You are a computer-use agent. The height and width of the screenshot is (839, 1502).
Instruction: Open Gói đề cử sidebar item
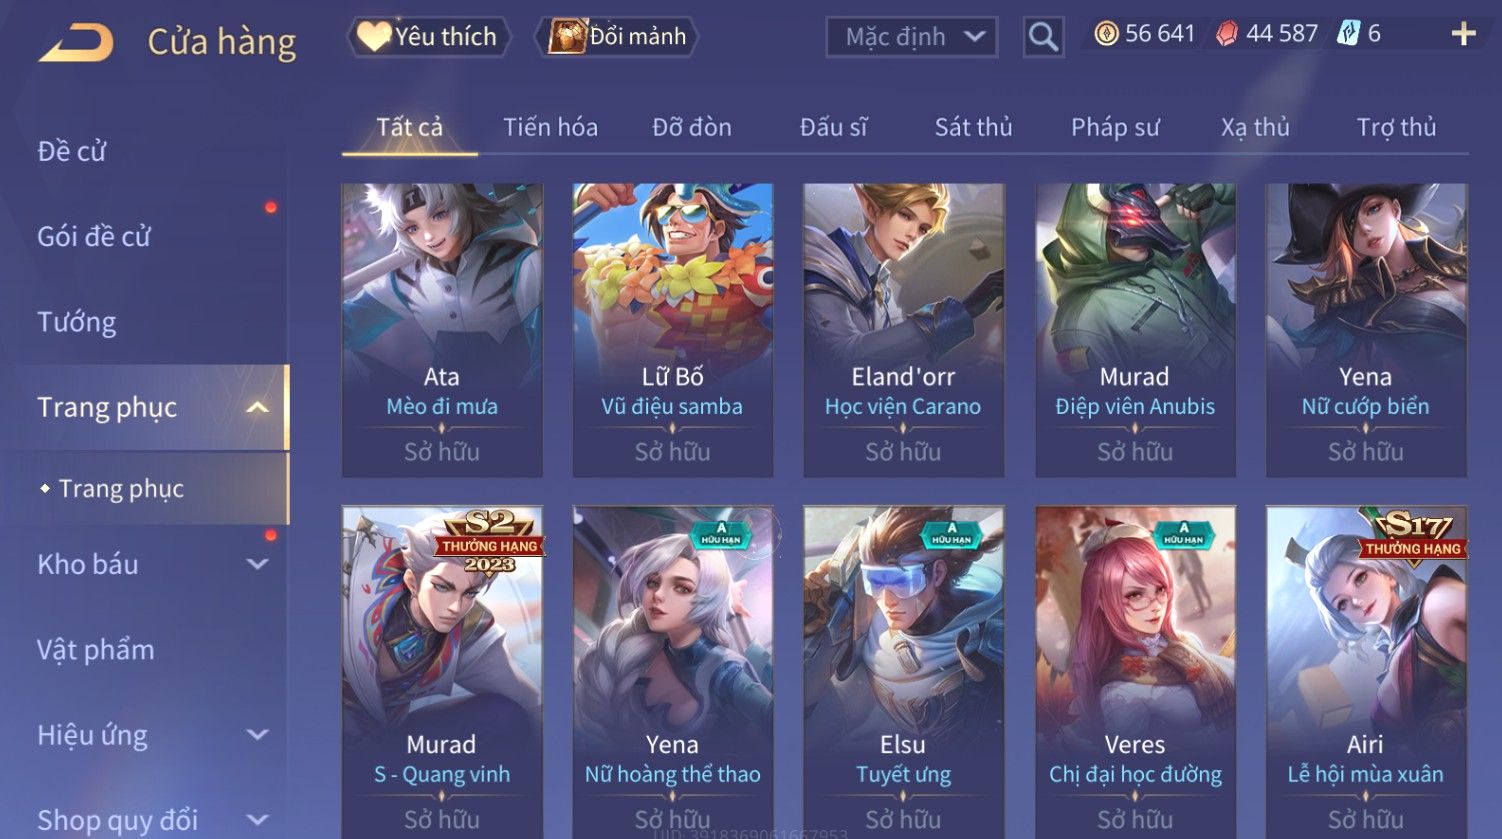(94, 237)
